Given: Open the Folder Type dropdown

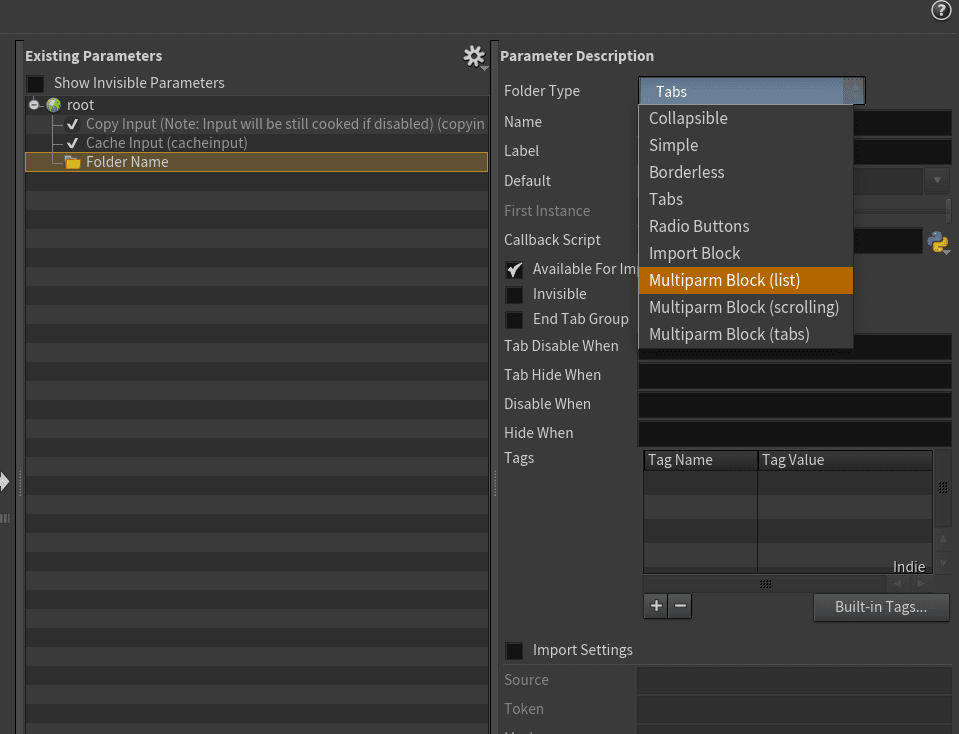Looking at the screenshot, I should (751, 92).
